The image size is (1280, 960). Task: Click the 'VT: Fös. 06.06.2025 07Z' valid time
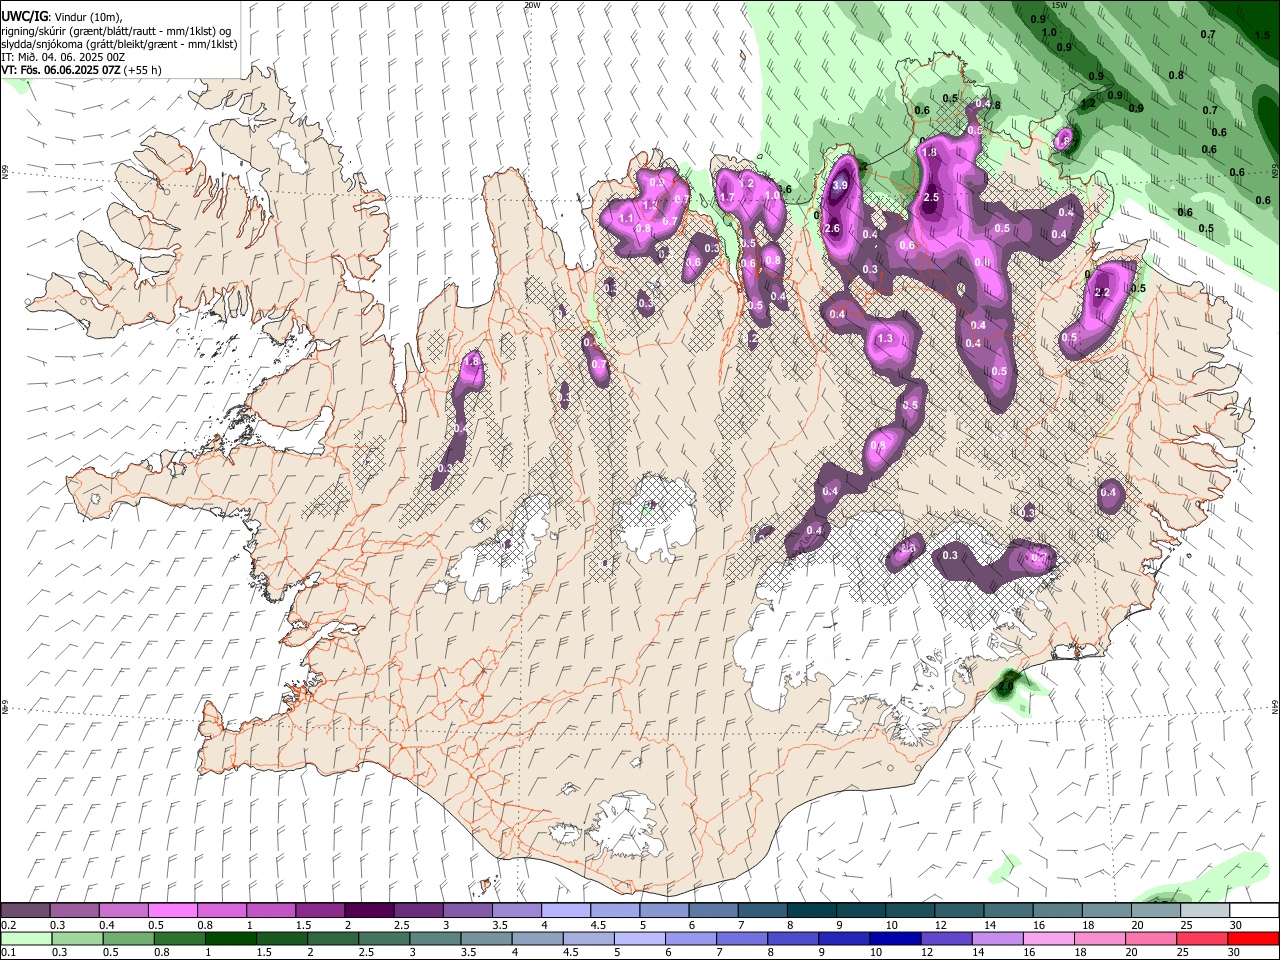pos(62,70)
